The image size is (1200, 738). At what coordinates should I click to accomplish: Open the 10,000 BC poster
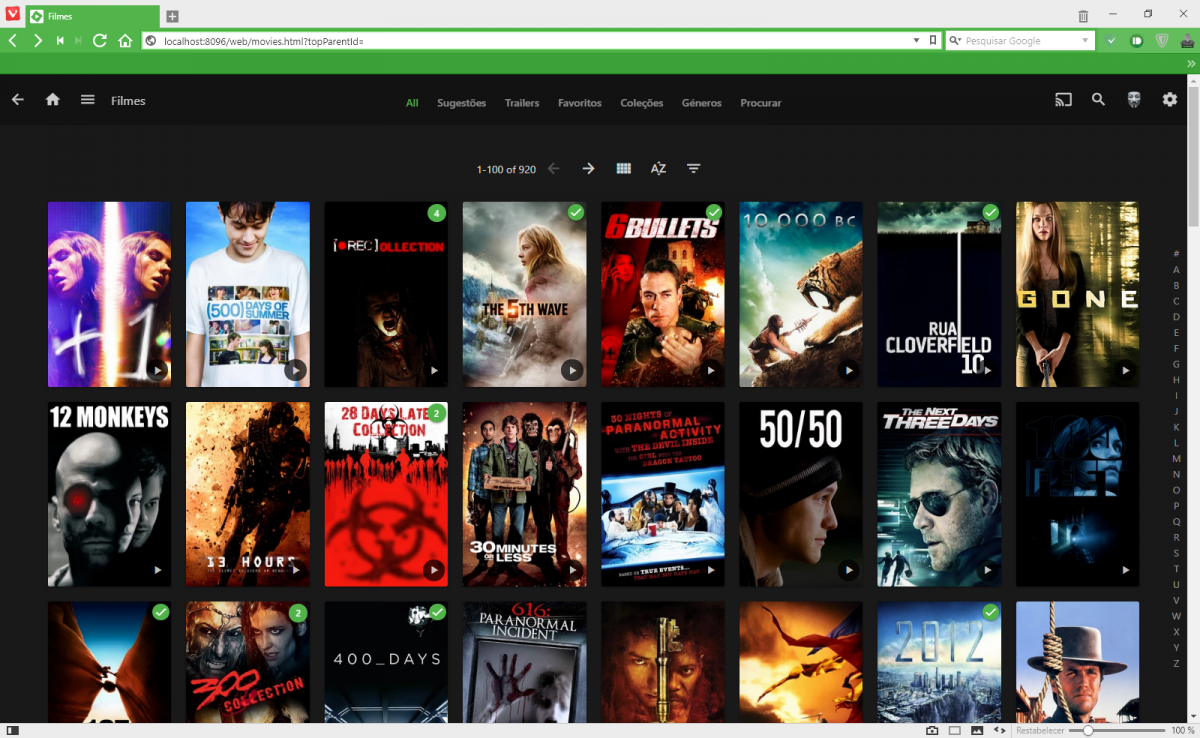801,294
